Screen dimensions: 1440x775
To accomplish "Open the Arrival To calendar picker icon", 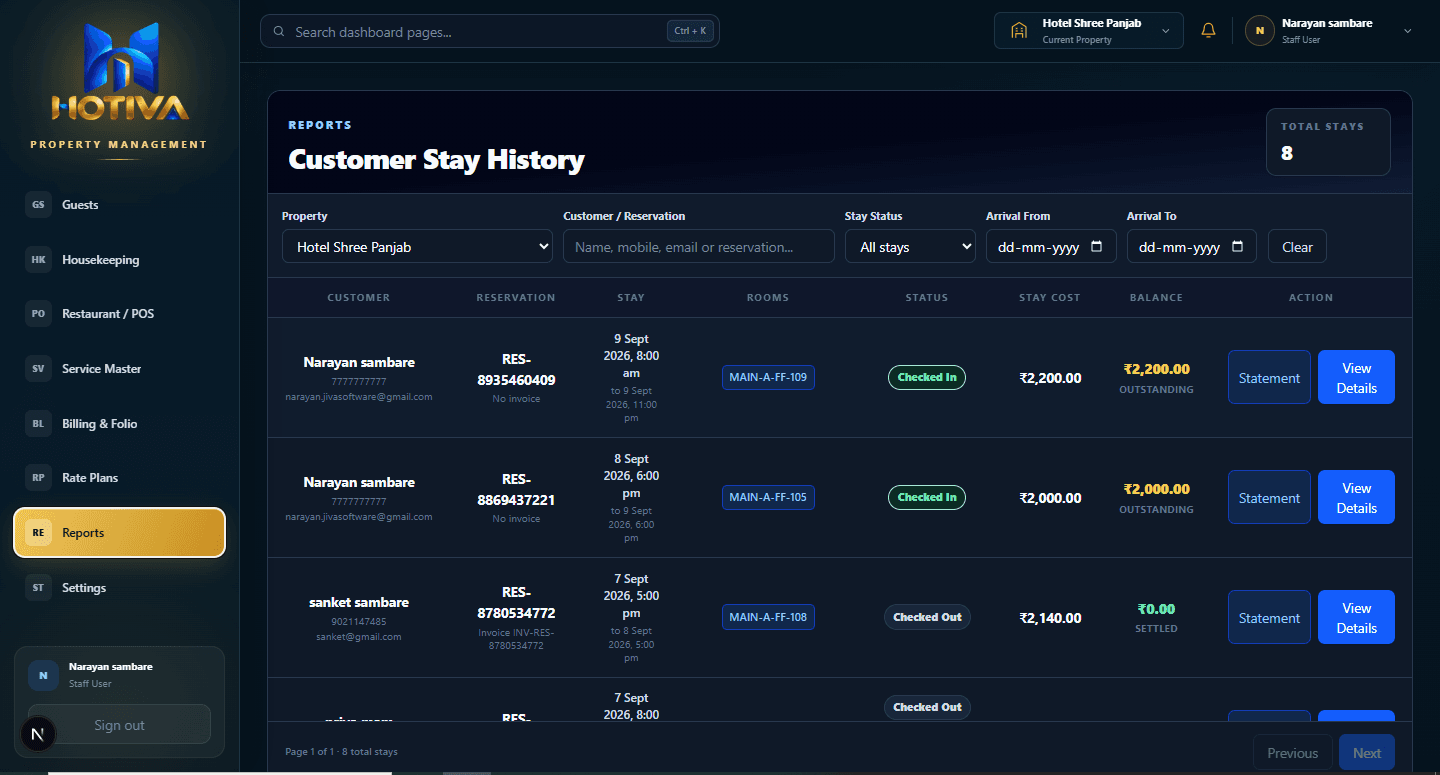I will click(1237, 247).
